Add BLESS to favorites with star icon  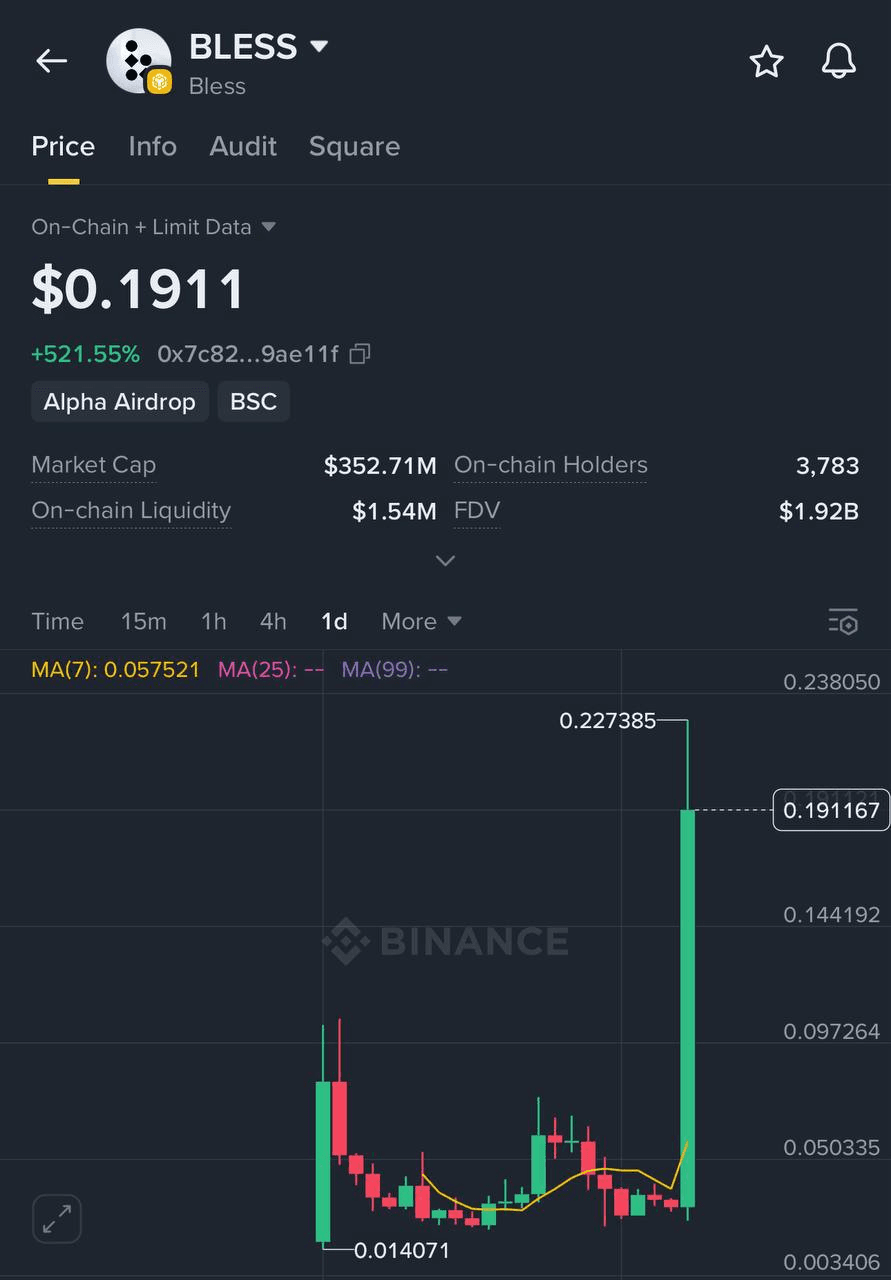[767, 62]
